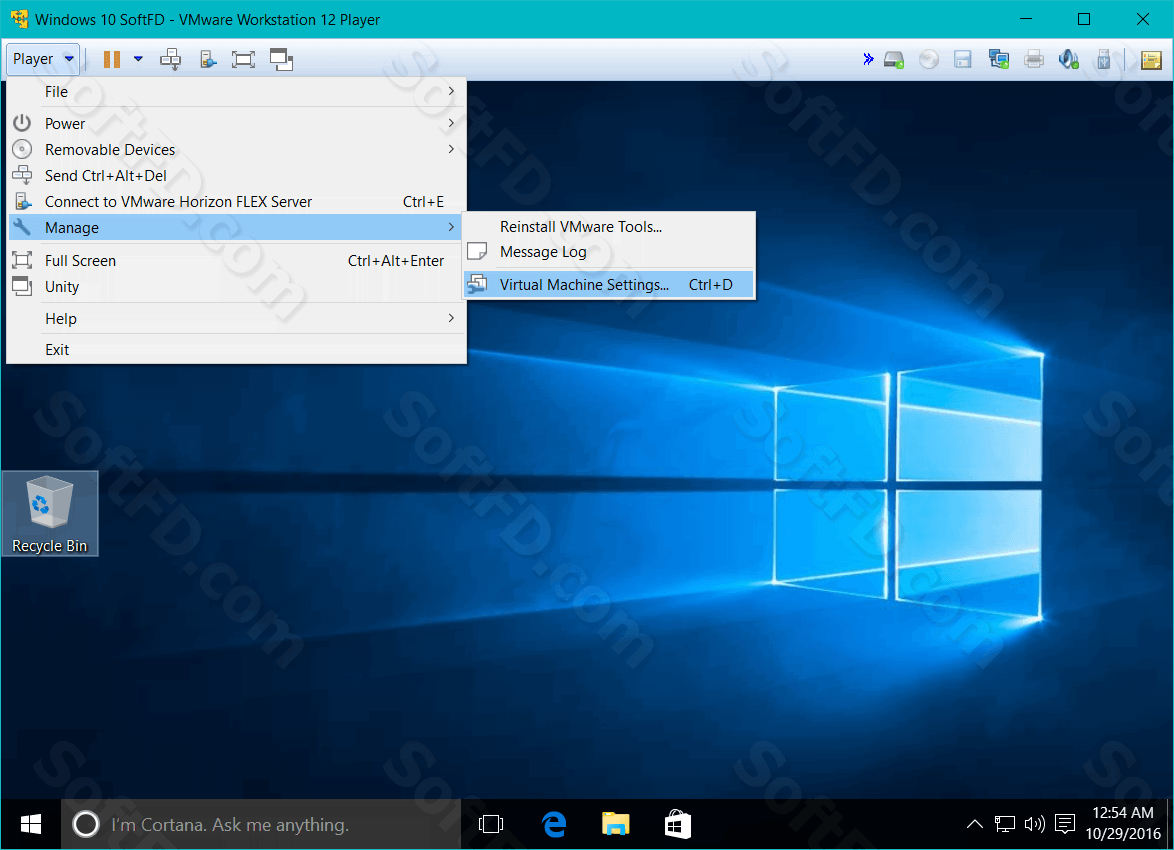Click the volume speaker icon in tray
The height and width of the screenshot is (850, 1174).
tap(1034, 825)
